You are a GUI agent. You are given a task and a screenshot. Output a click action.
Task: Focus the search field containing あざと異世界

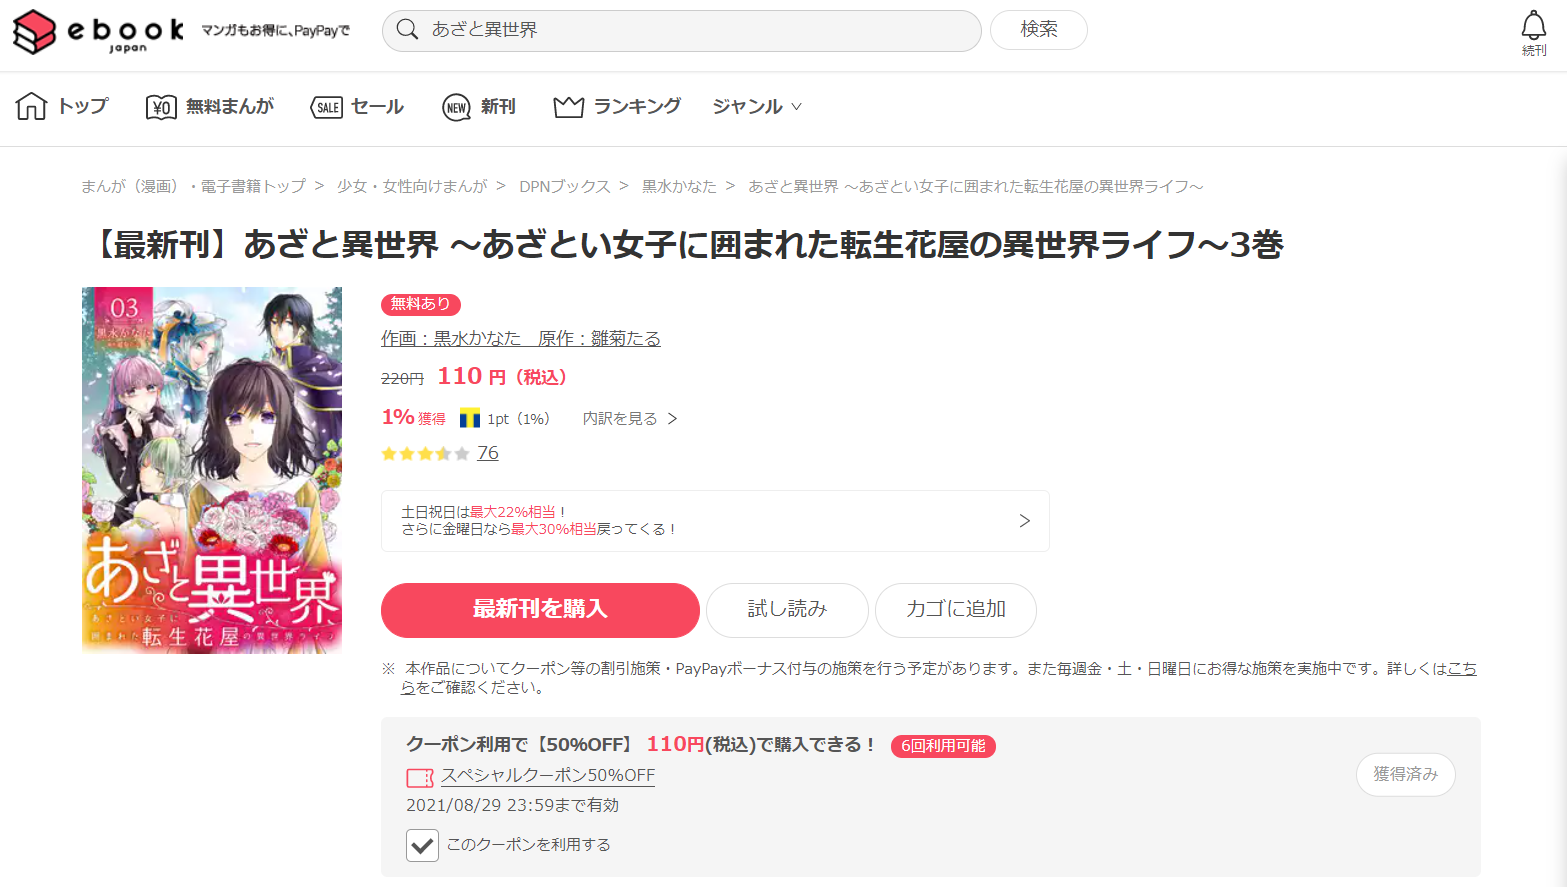coord(682,30)
